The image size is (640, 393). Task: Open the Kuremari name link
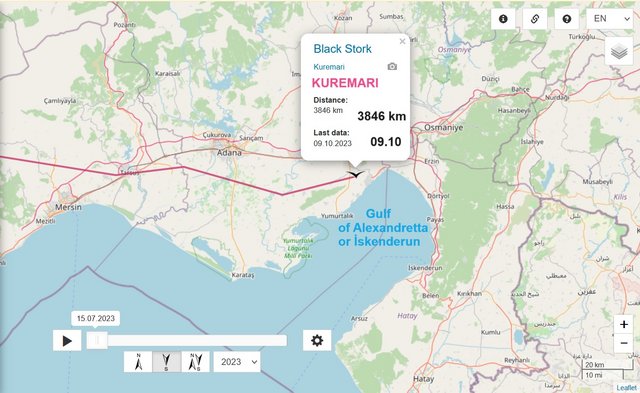point(329,67)
